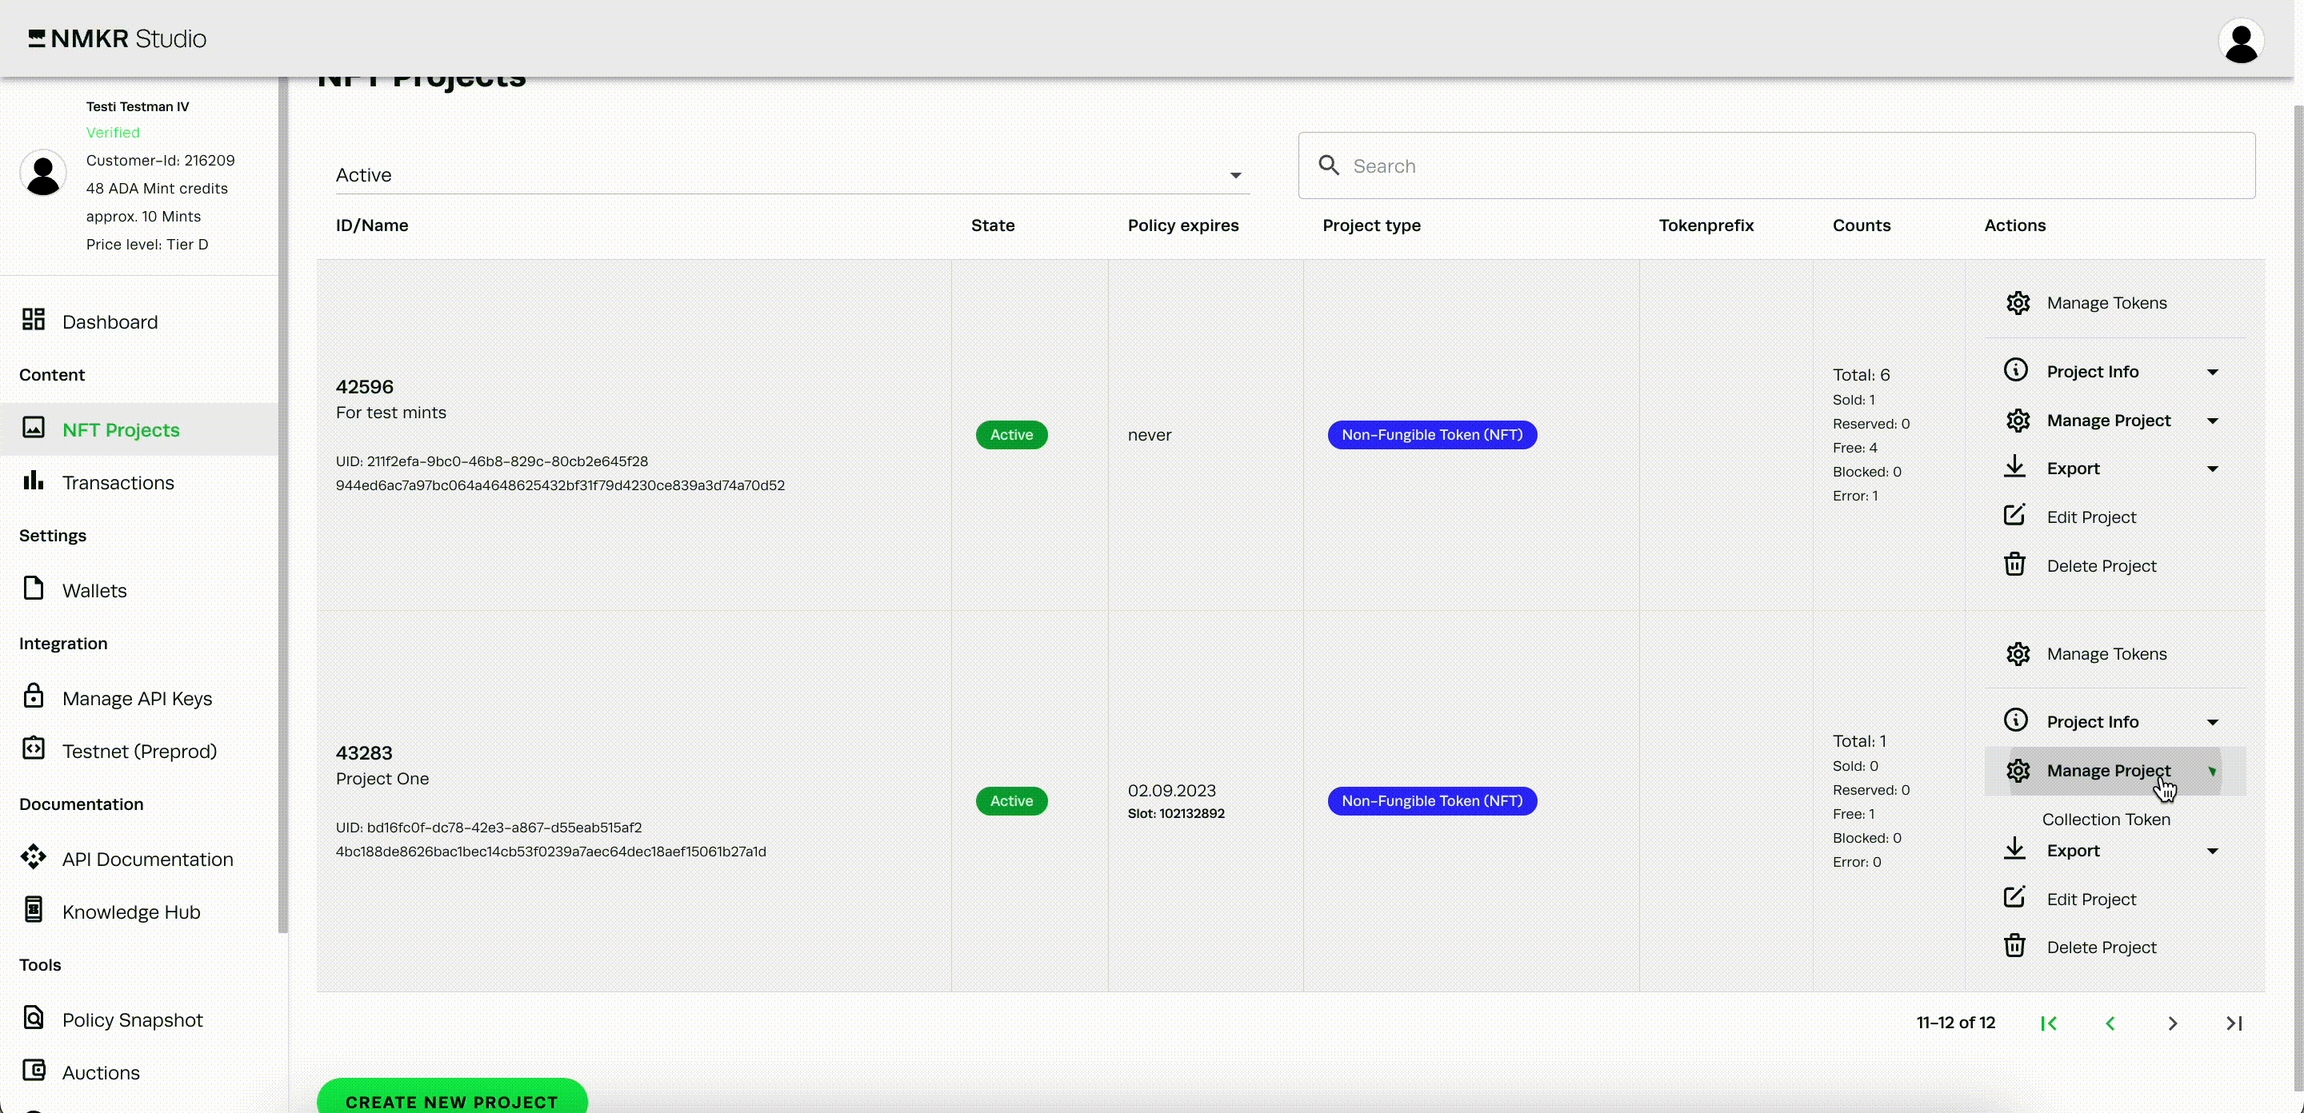Open the Wallets page icon
This screenshot has width=2304, height=1113.
pyautogui.click(x=34, y=588)
